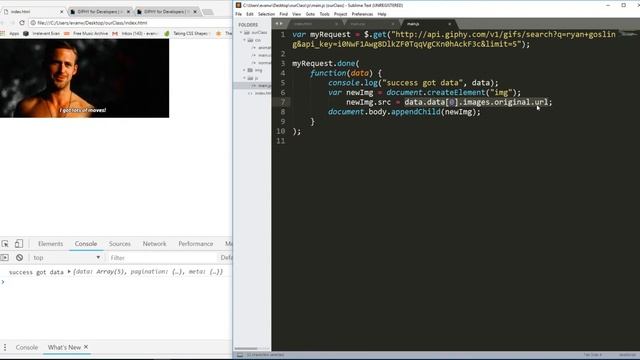Image resolution: width=640 pixels, height=360 pixels.
Task: Click the Ryan Gosling GIF image
Action: 84,78
